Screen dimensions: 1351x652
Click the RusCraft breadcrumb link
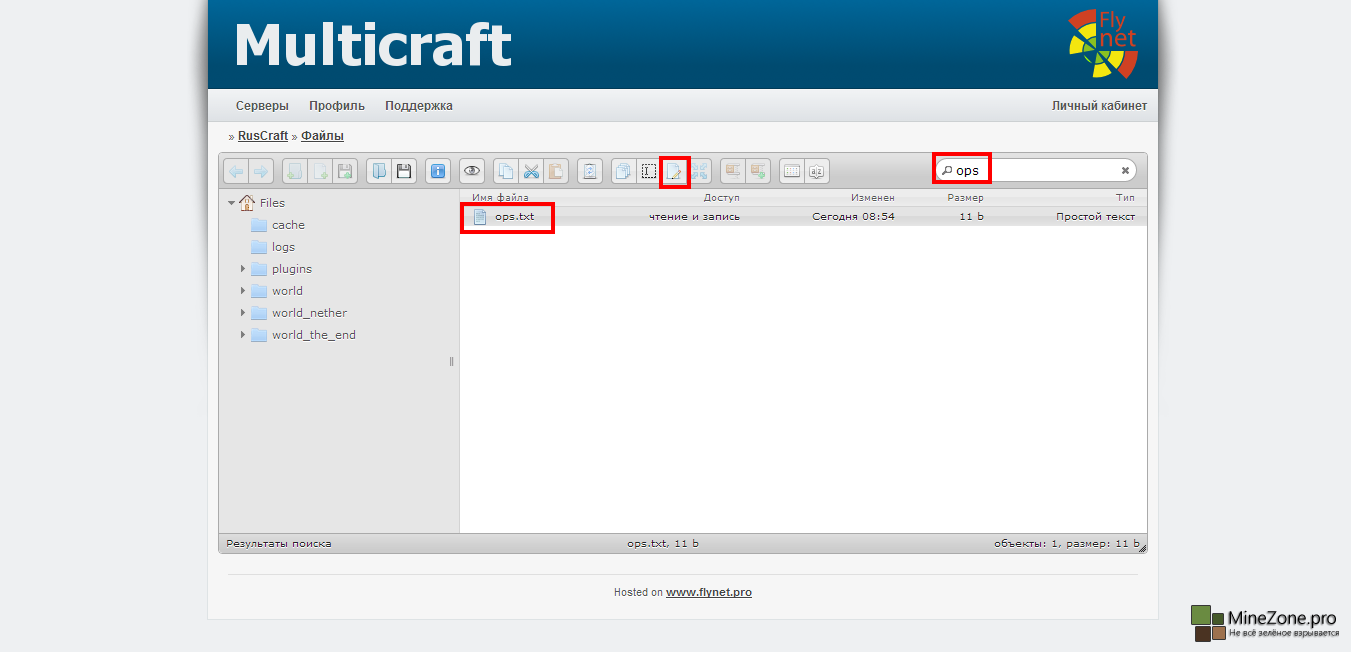coord(262,136)
